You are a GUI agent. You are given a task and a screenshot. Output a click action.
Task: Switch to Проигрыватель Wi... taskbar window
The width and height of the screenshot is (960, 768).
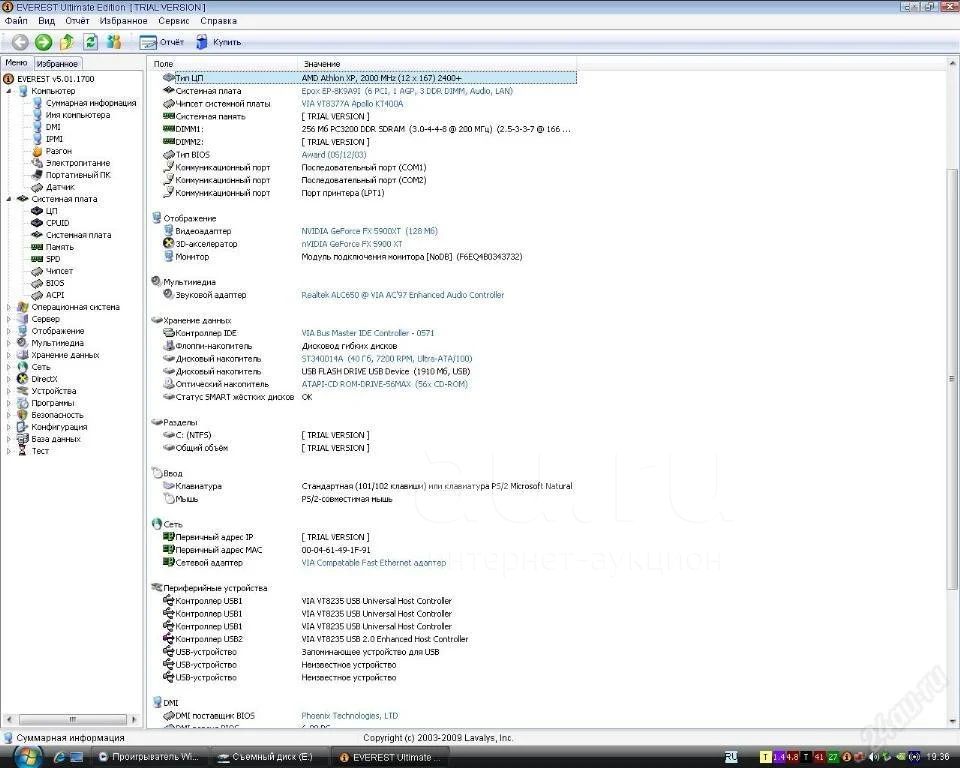pyautogui.click(x=151, y=758)
